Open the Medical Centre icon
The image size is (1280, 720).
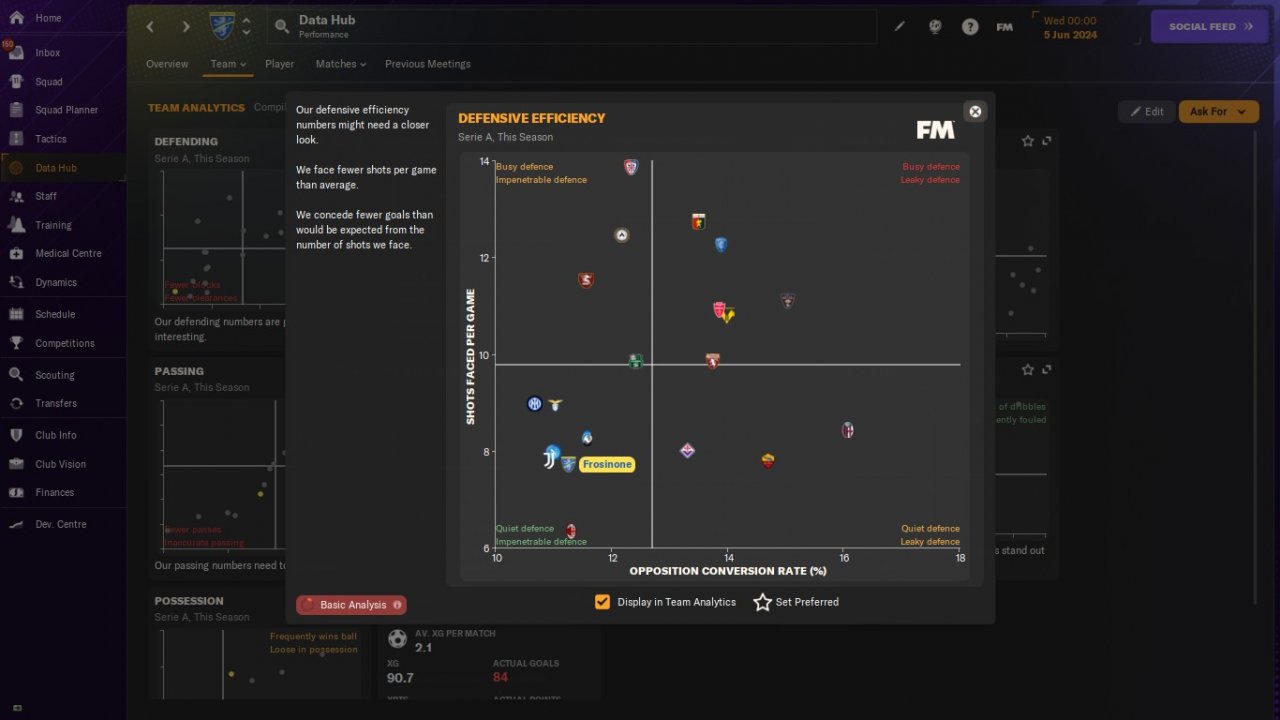click(x=16, y=253)
